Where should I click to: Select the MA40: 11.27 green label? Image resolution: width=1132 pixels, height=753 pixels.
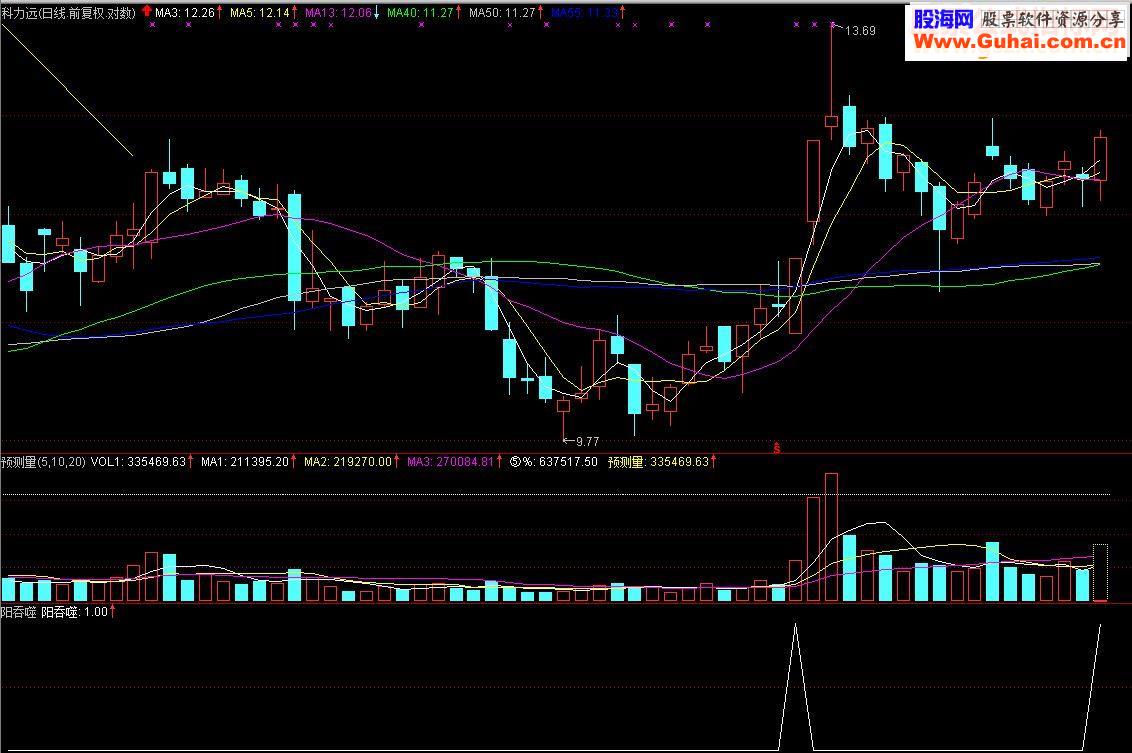click(x=420, y=12)
